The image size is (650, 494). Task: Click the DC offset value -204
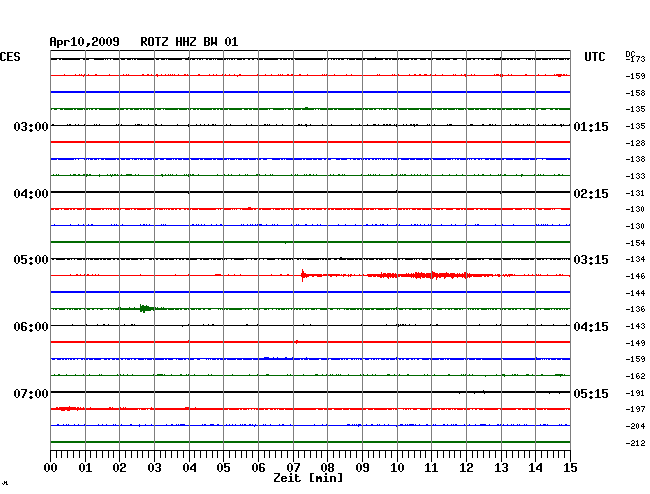coord(636,426)
